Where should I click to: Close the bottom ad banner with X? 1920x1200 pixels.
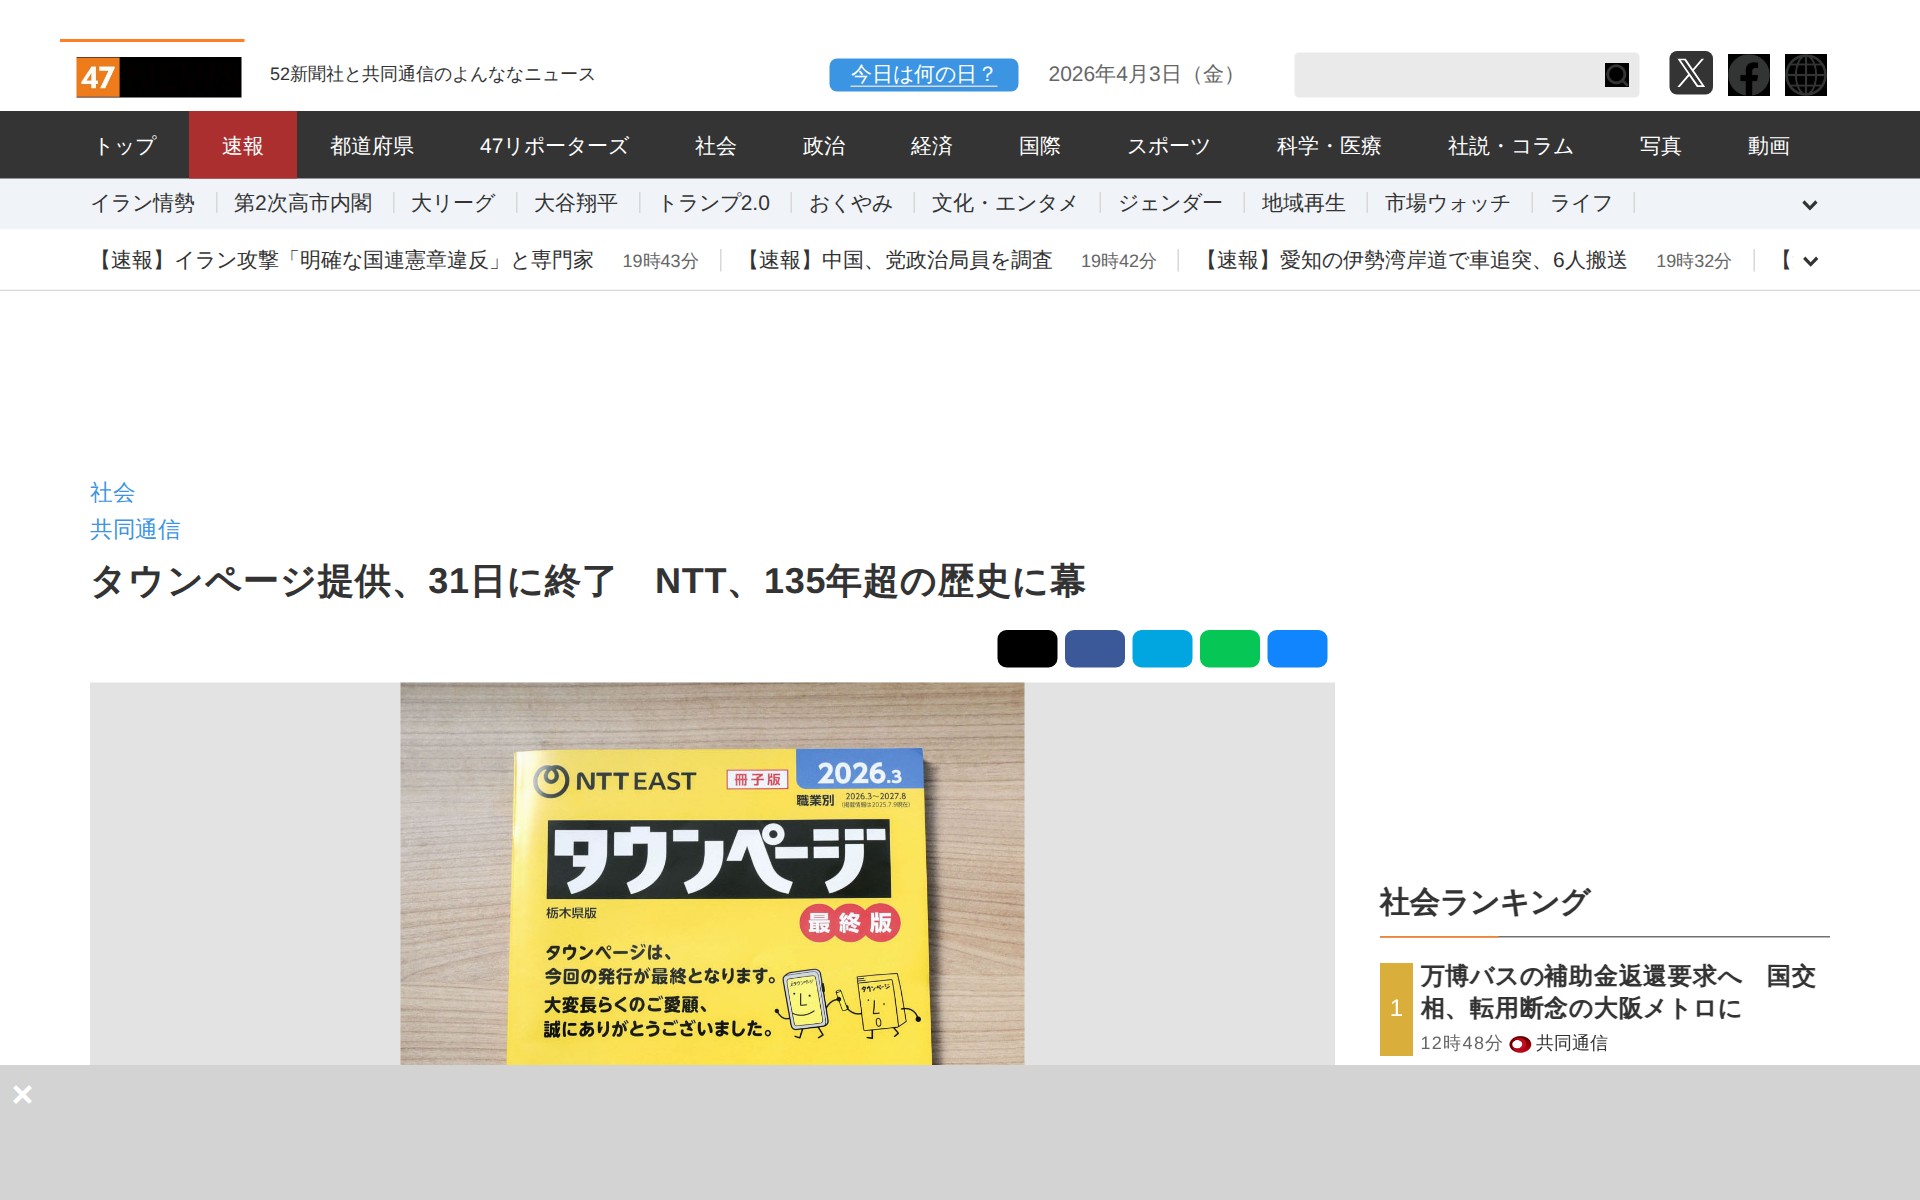click(23, 1095)
